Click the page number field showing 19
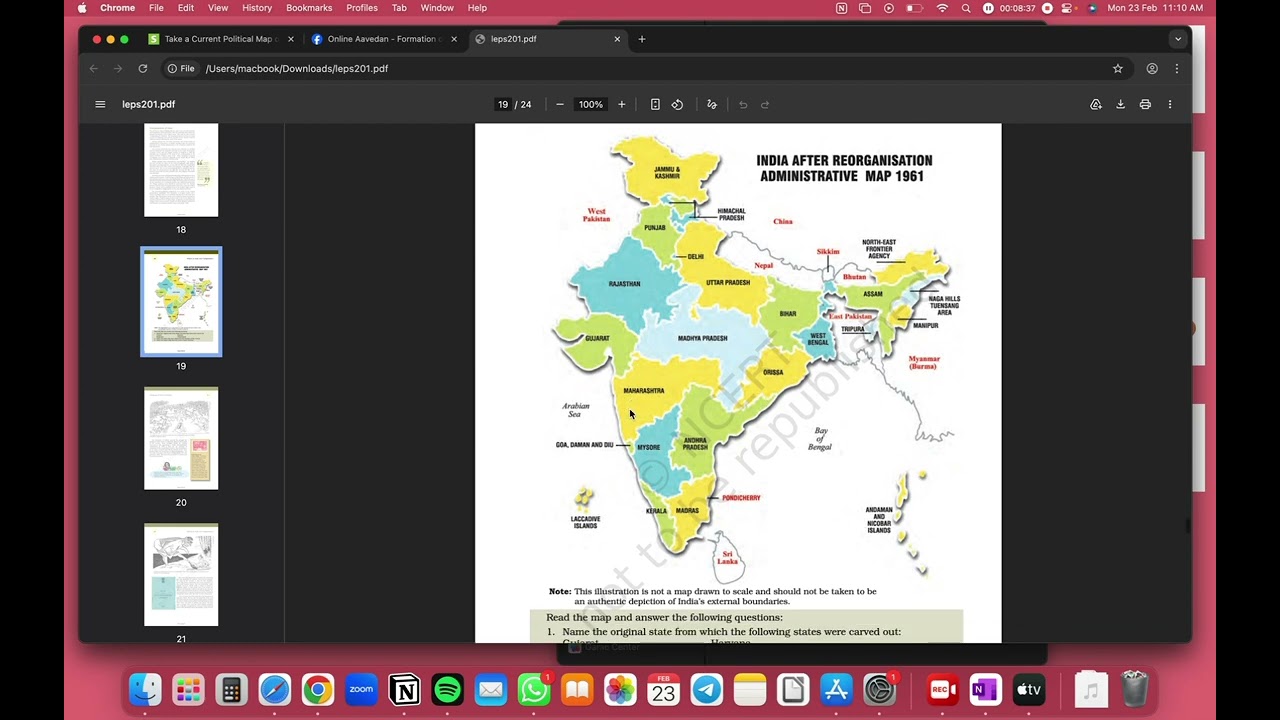 tap(503, 104)
